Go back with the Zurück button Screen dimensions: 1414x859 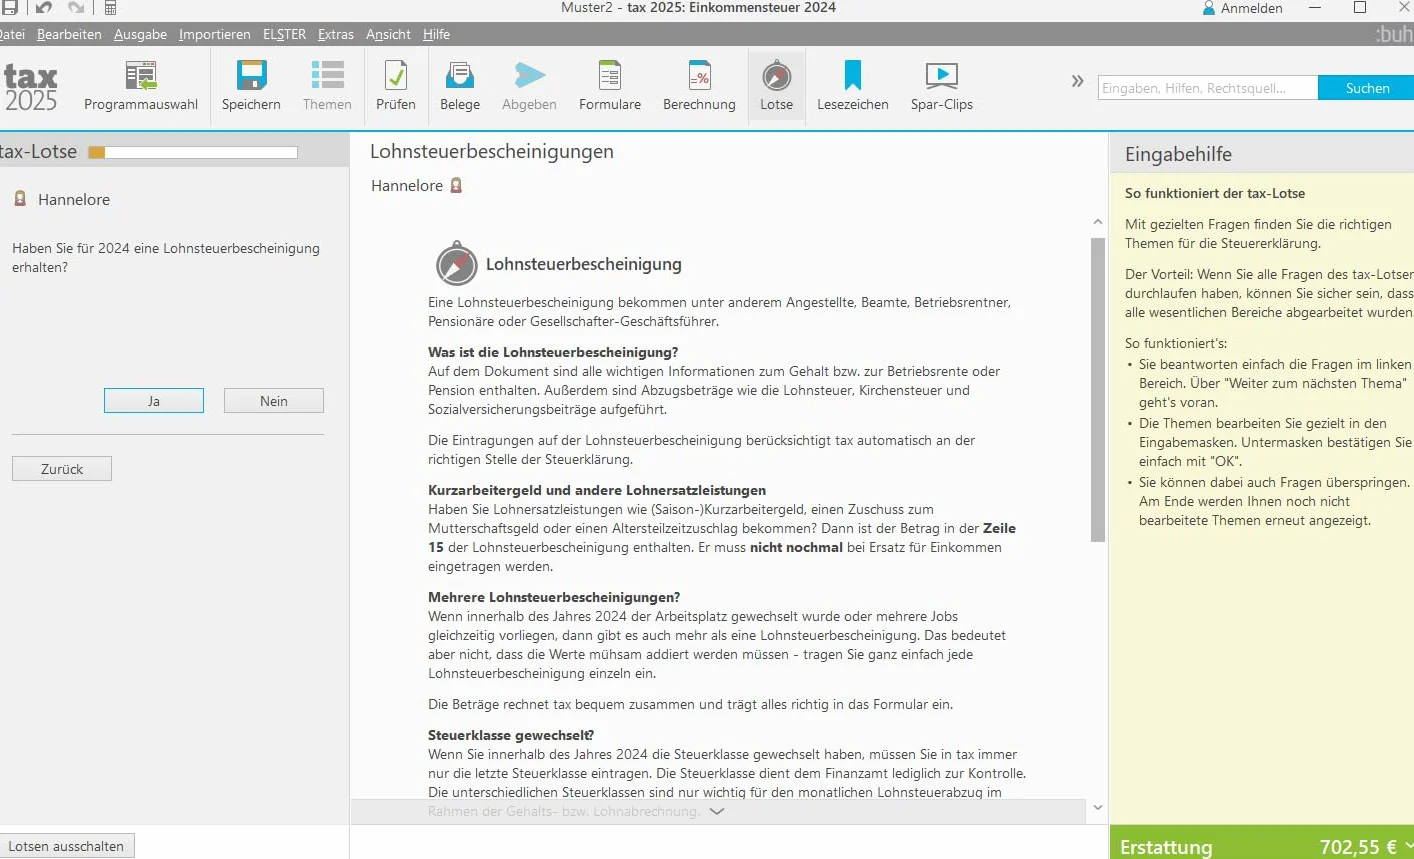pyautogui.click(x=62, y=469)
